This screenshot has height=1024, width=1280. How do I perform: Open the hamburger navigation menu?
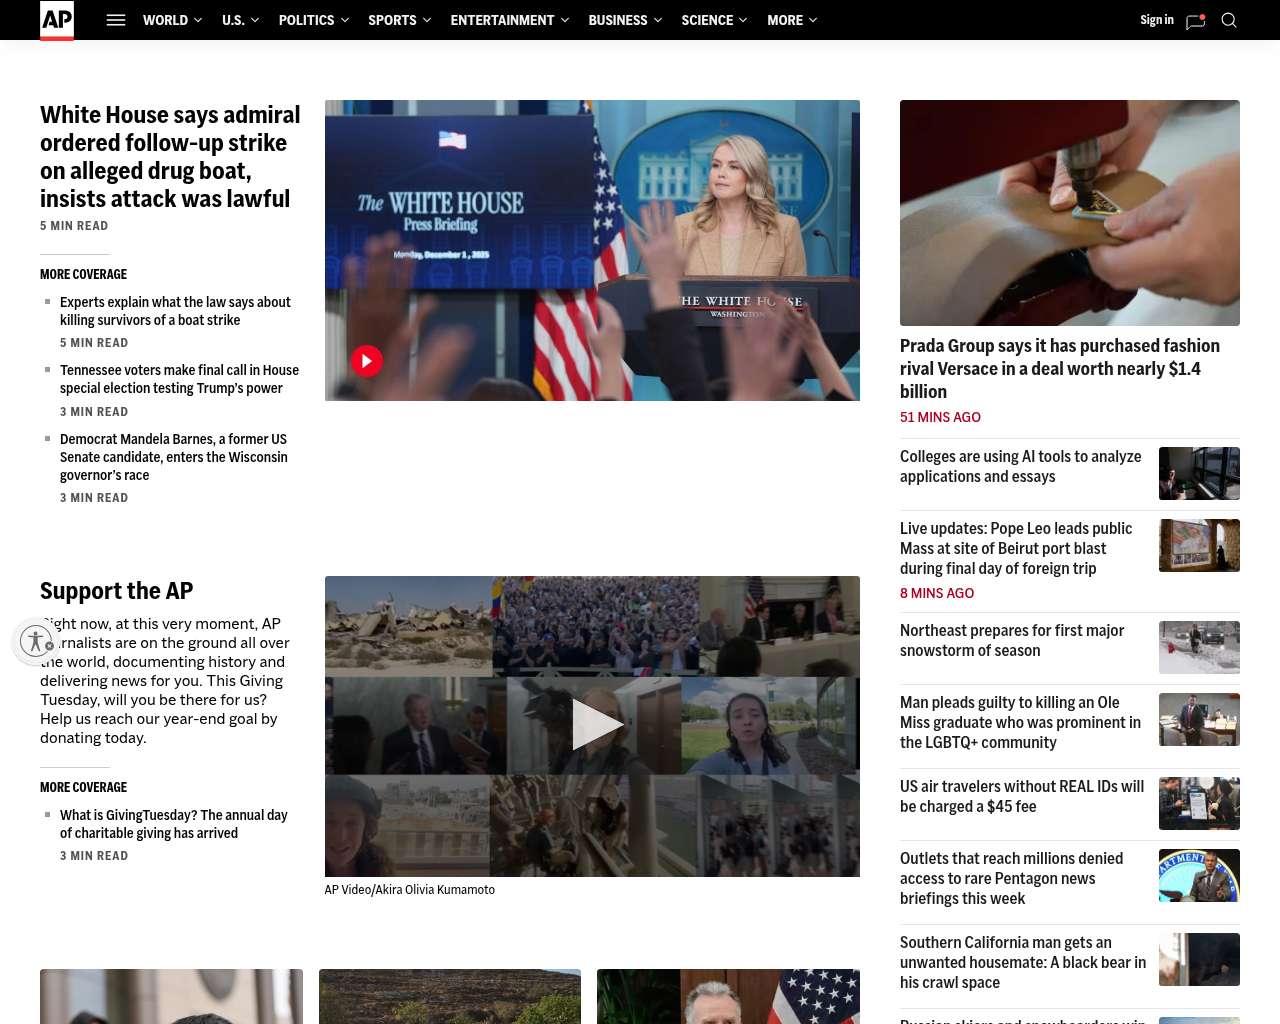pyautogui.click(x=116, y=20)
